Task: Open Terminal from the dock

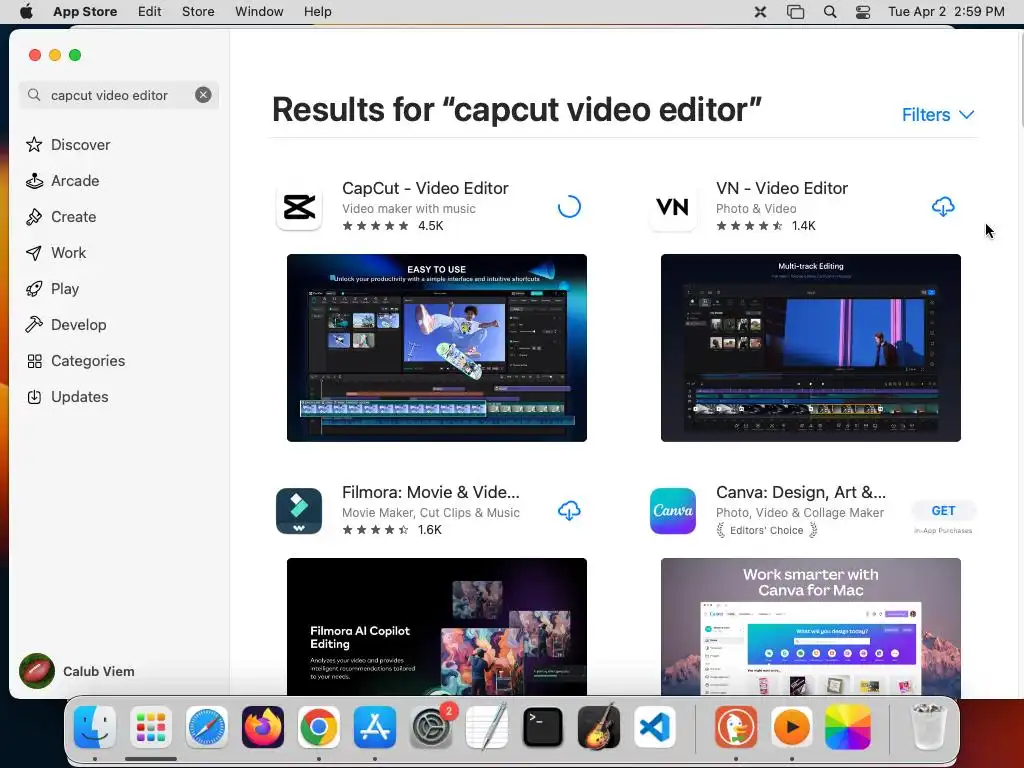Action: [x=543, y=727]
